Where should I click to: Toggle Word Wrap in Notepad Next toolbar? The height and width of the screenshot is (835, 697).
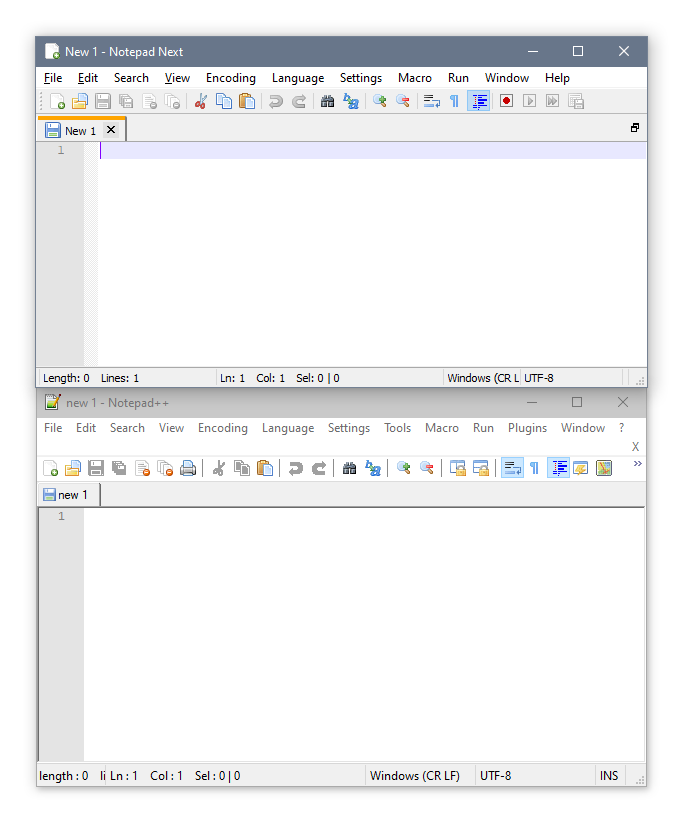(431, 101)
